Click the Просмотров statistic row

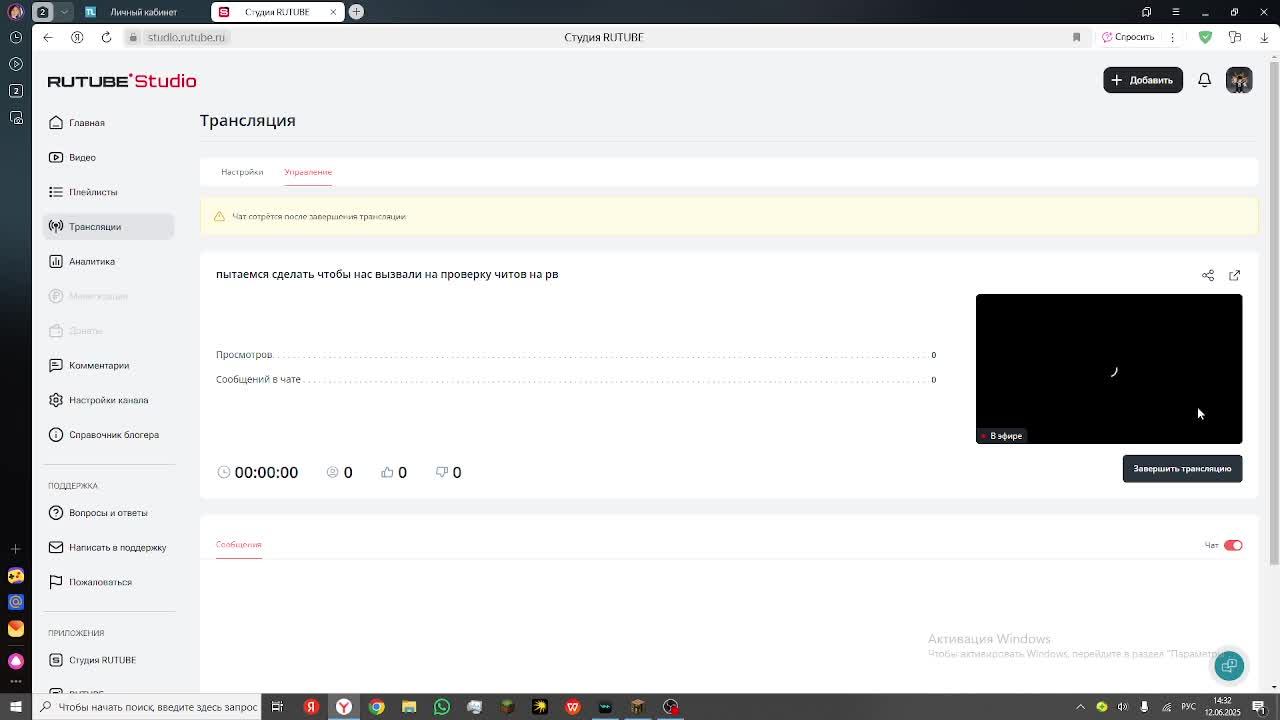(576, 355)
